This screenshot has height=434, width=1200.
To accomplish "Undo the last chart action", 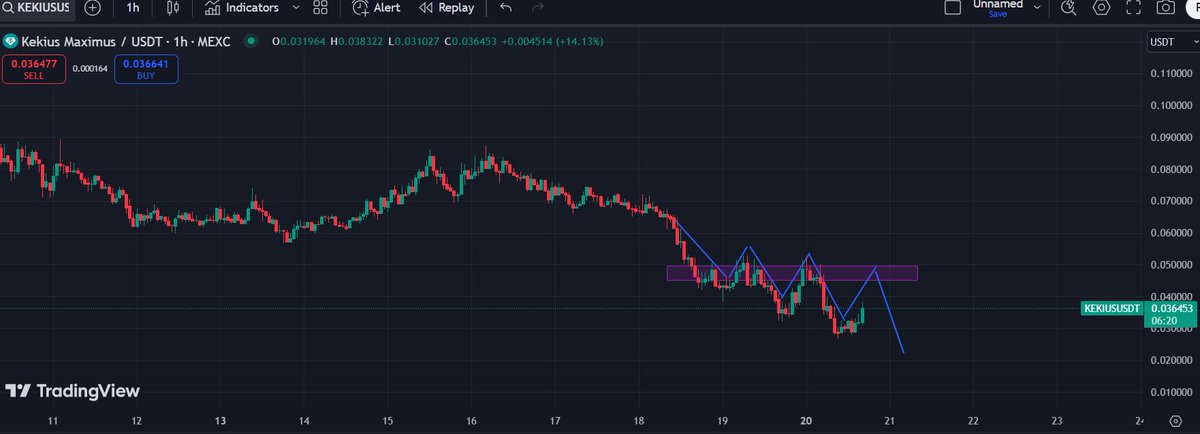I will (x=505, y=7).
